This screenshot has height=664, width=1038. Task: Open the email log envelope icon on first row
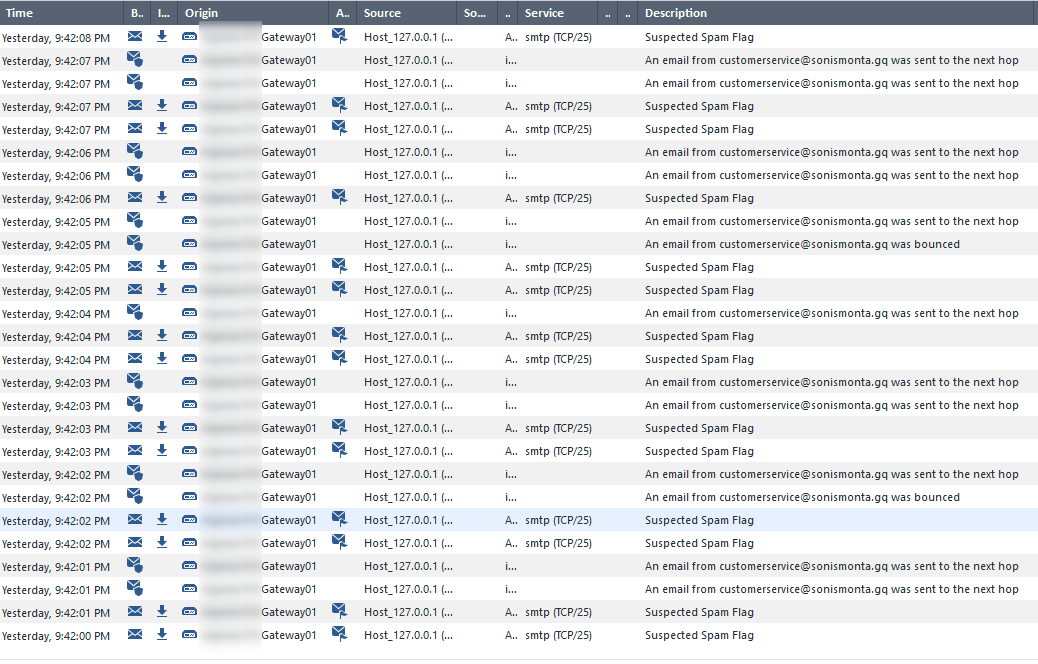click(x=134, y=36)
